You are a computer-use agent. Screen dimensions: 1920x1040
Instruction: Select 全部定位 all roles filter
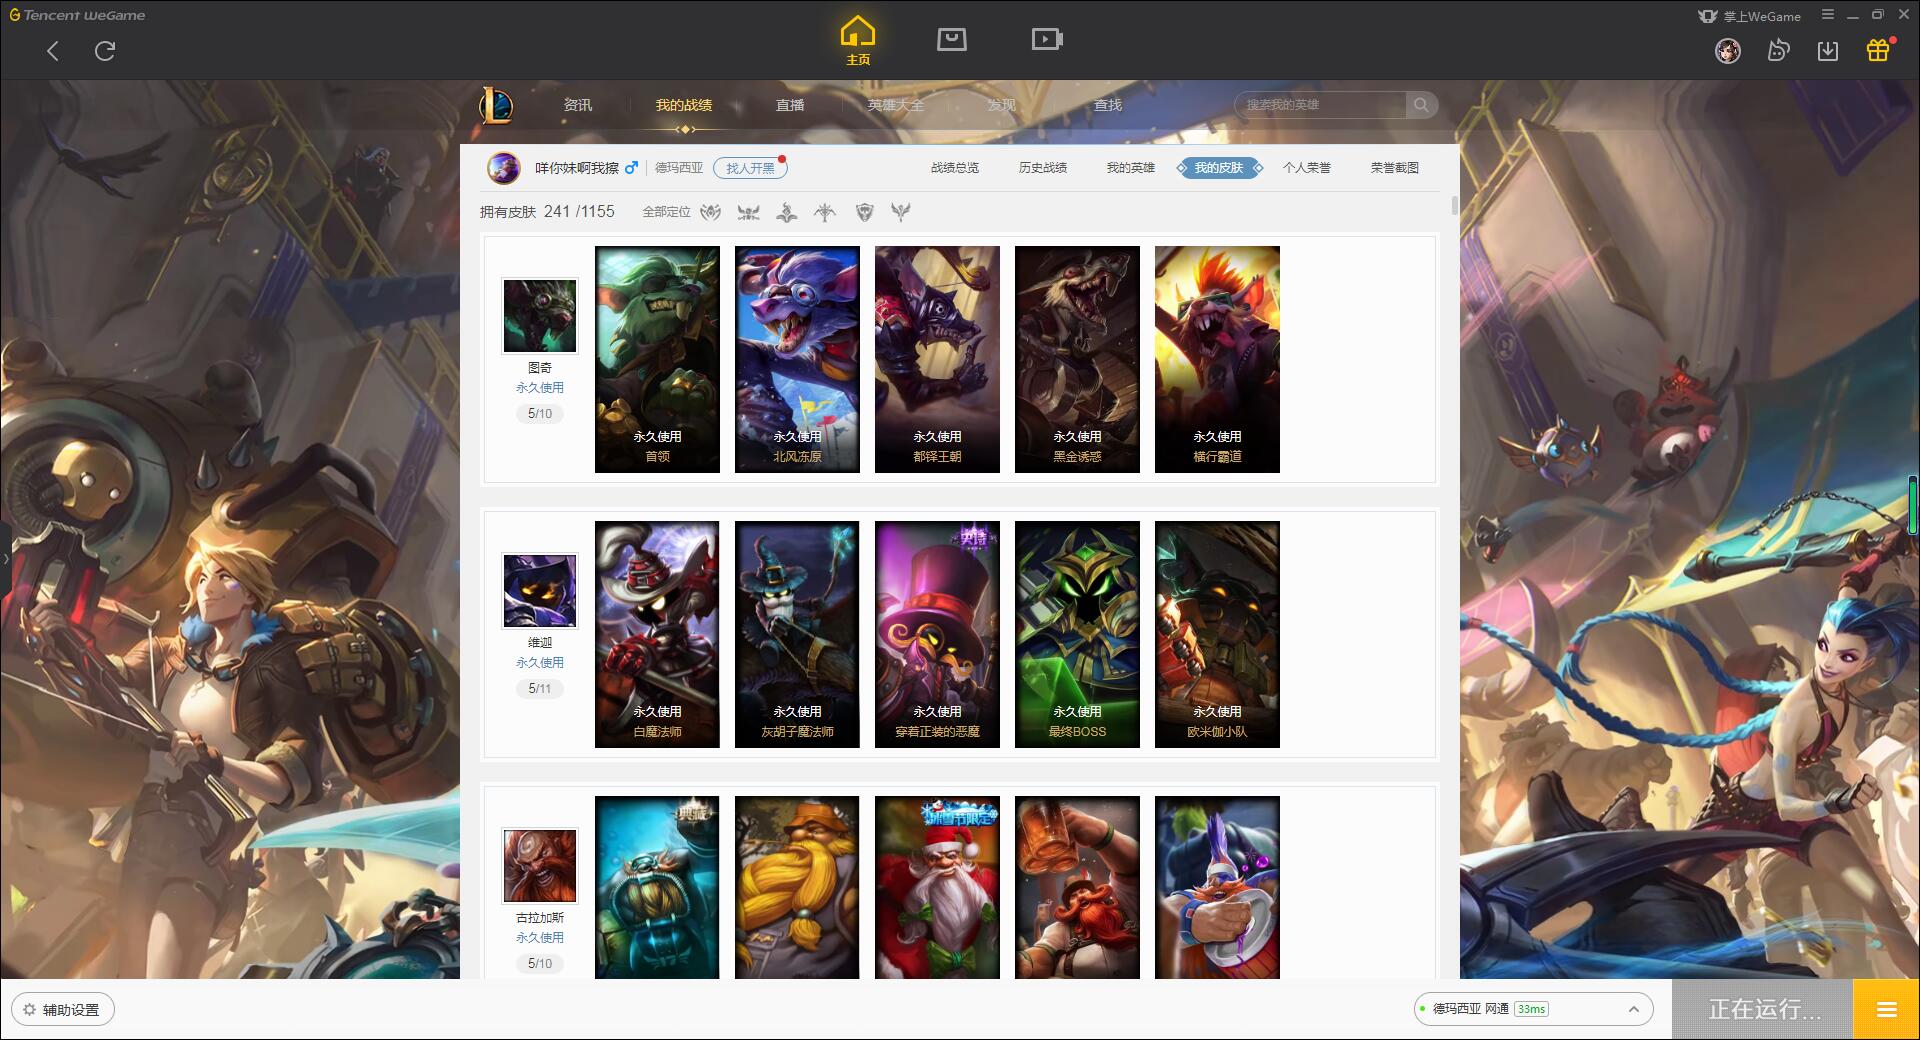click(666, 212)
